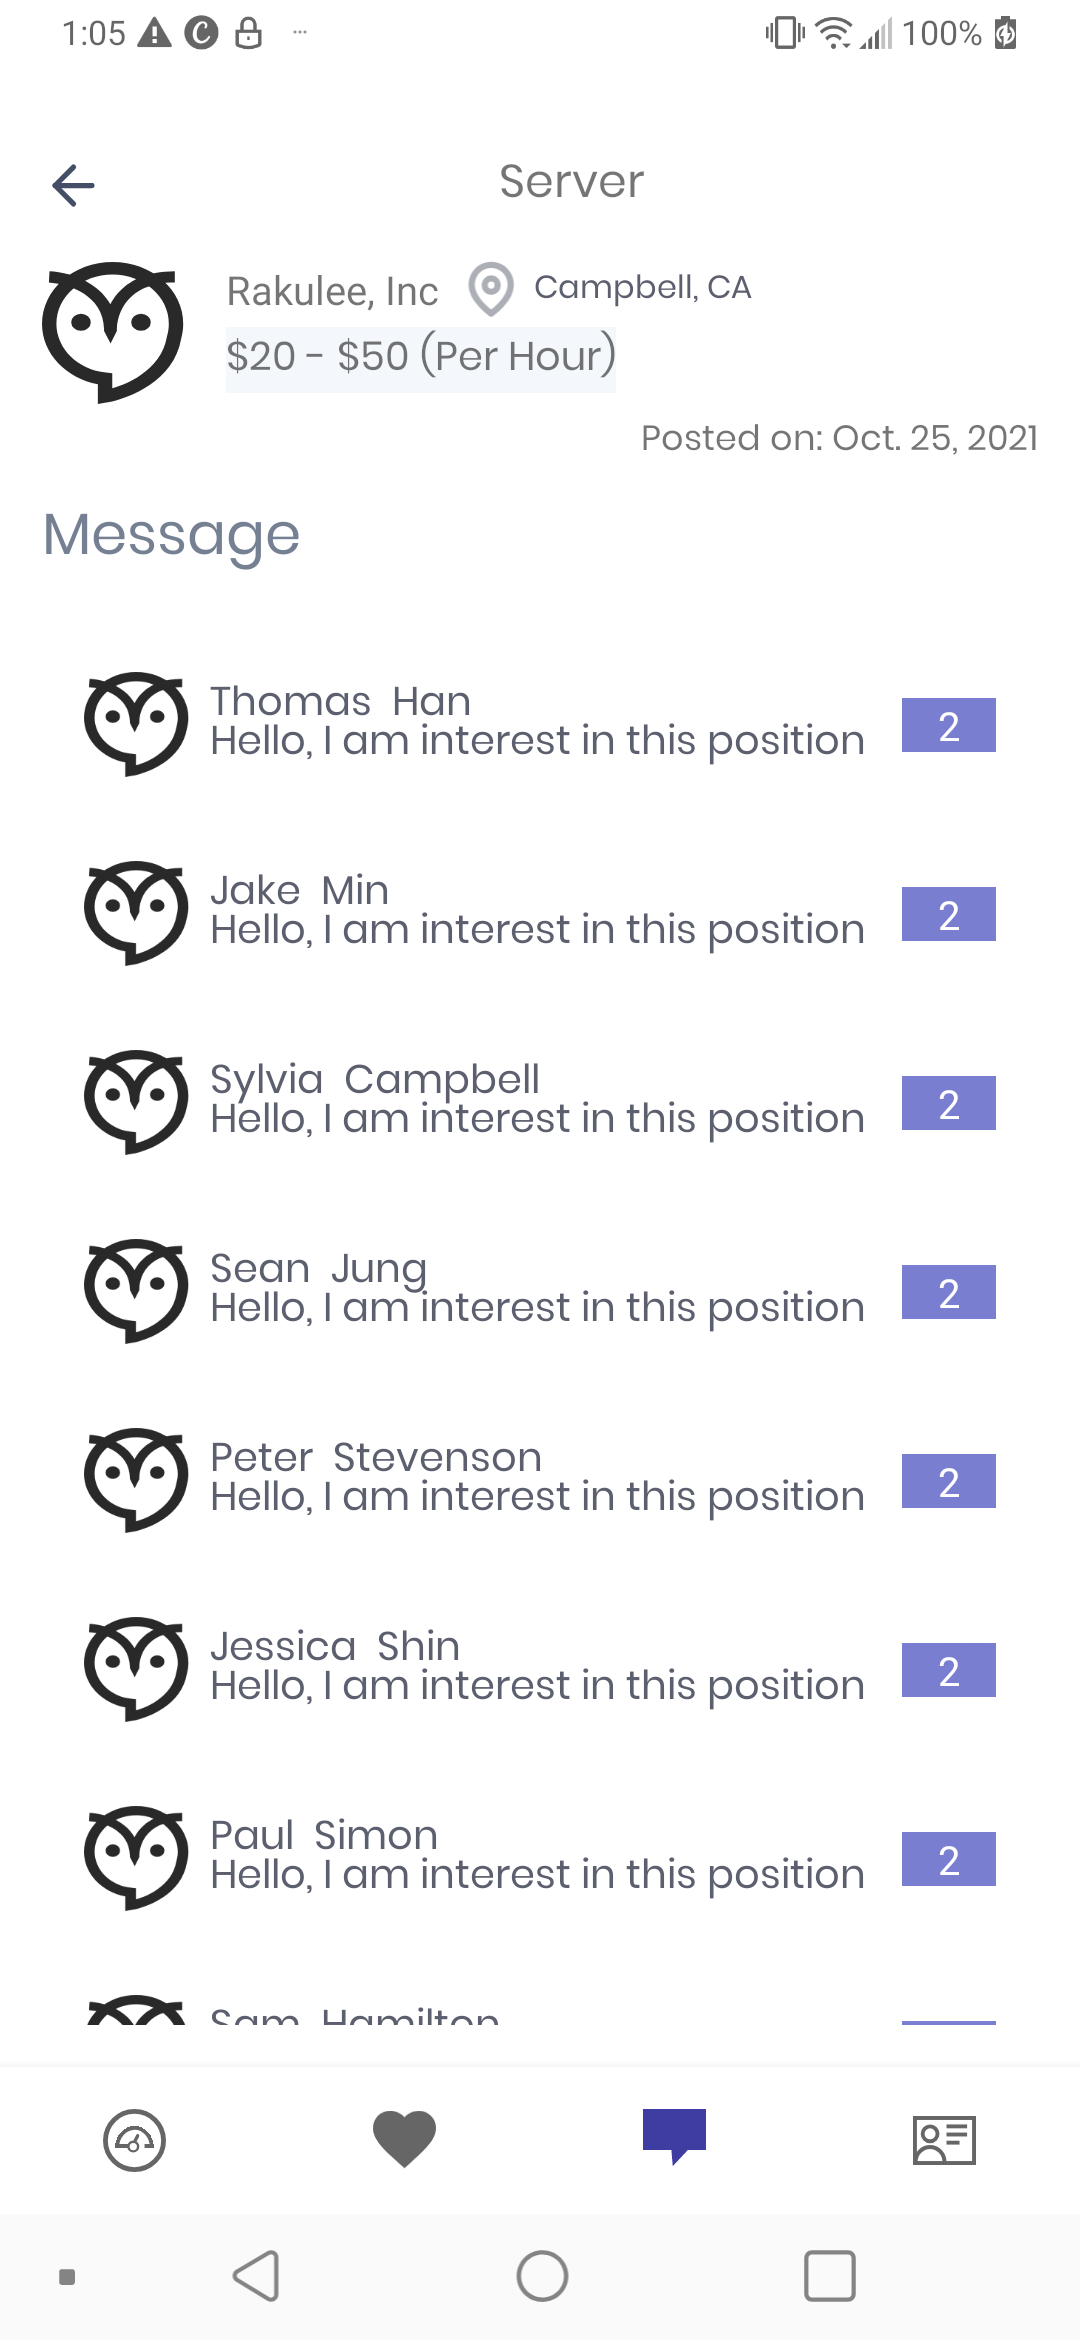Tap Jake Min's unread count badge
Screen dimensions: 1080x2340
[949, 914]
